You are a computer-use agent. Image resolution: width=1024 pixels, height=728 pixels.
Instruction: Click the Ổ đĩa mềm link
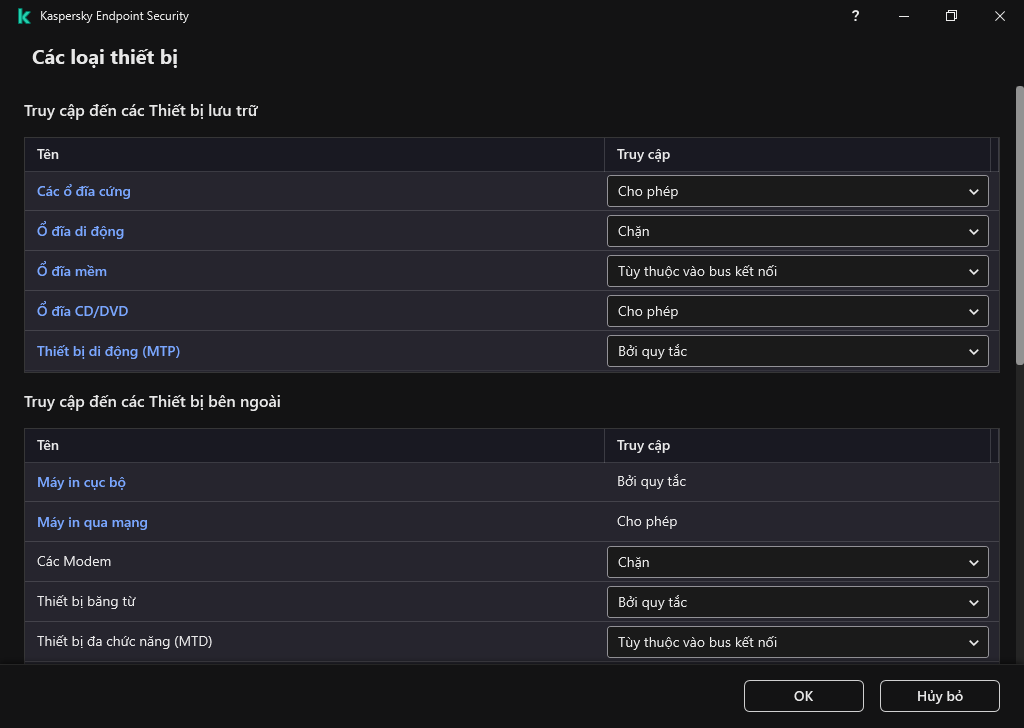point(72,271)
